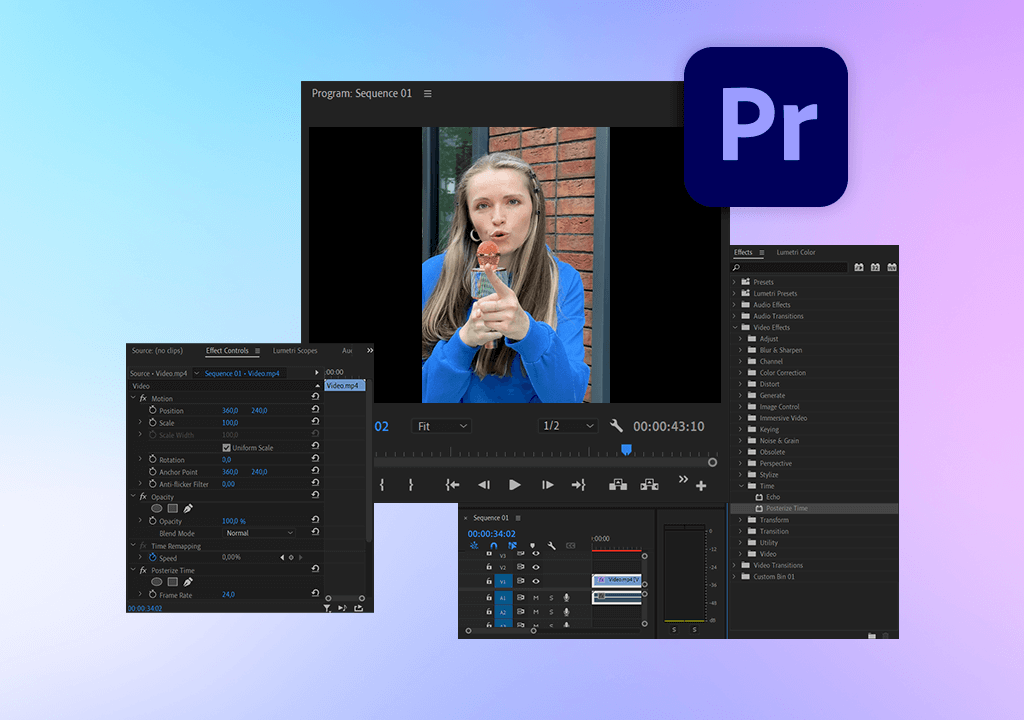Open the Source clip selector dropdown arrow
This screenshot has height=720, width=1024.
[x=196, y=373]
